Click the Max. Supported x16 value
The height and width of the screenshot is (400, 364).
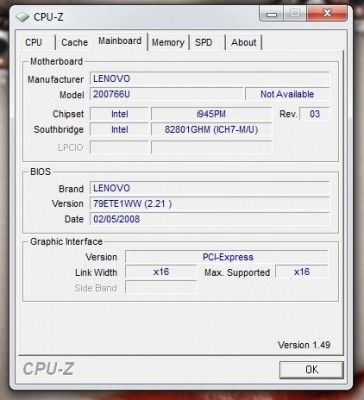tap(302, 272)
